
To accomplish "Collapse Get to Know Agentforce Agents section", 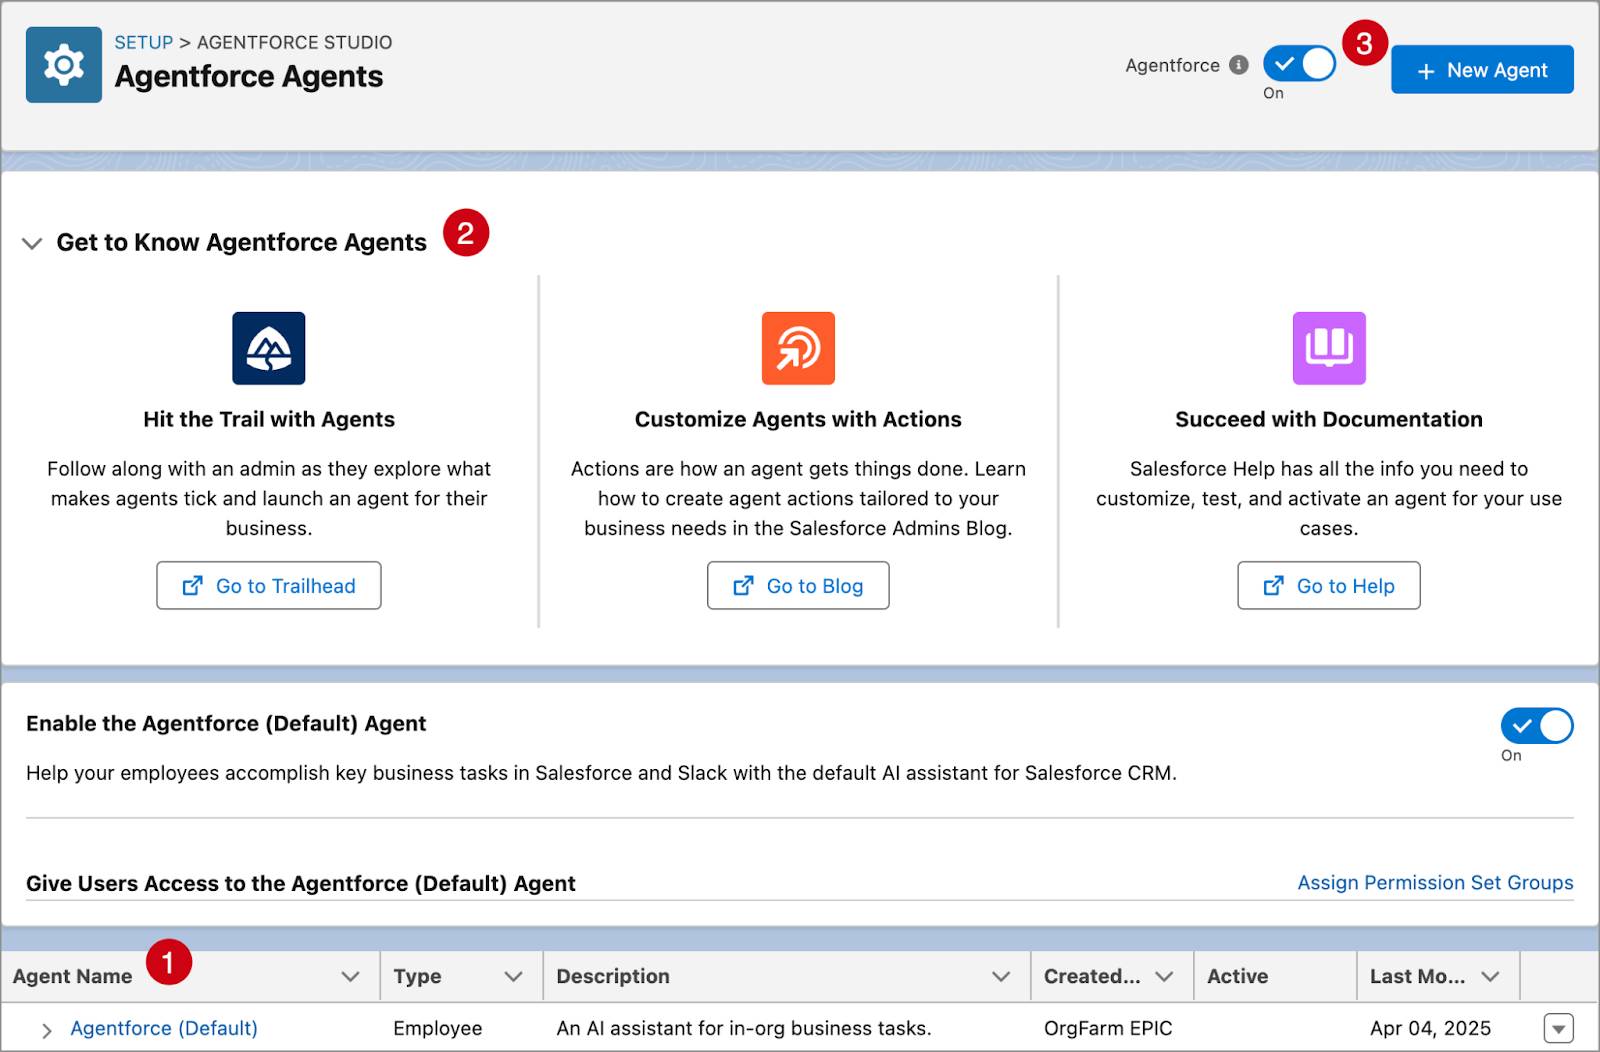I will point(32,243).
